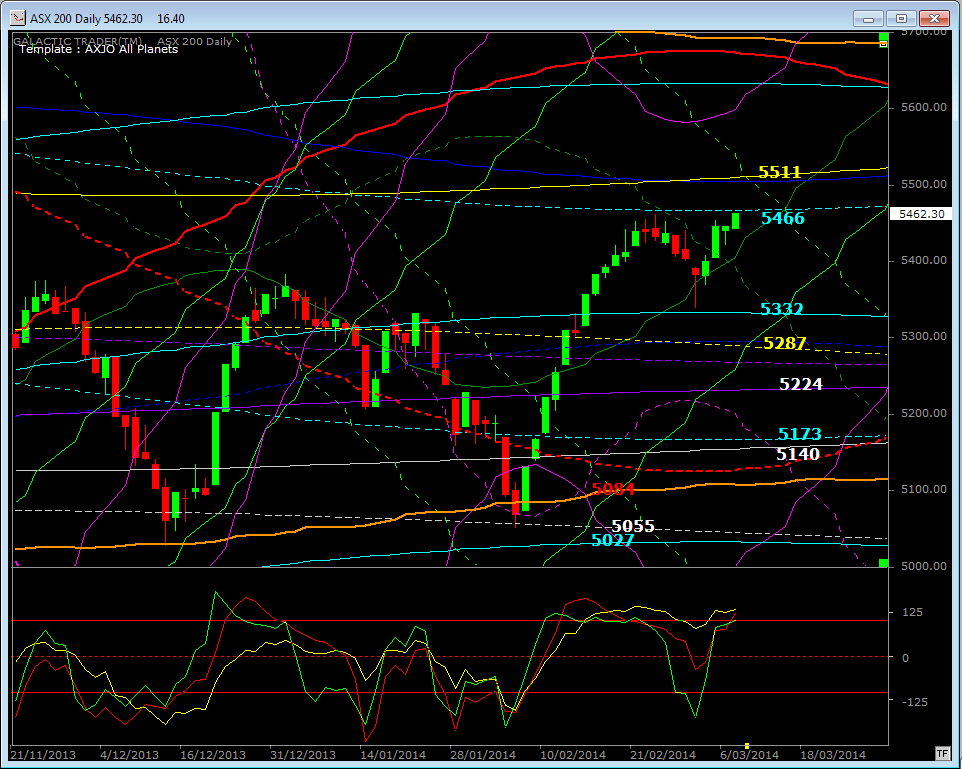Click the green handle at chart bottom right
This screenshot has height=769, width=962.
[883, 563]
